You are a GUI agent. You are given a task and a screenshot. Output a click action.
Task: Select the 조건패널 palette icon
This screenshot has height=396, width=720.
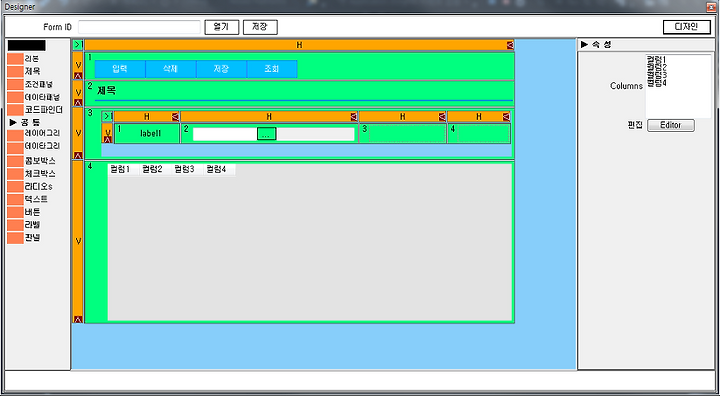(x=15, y=85)
